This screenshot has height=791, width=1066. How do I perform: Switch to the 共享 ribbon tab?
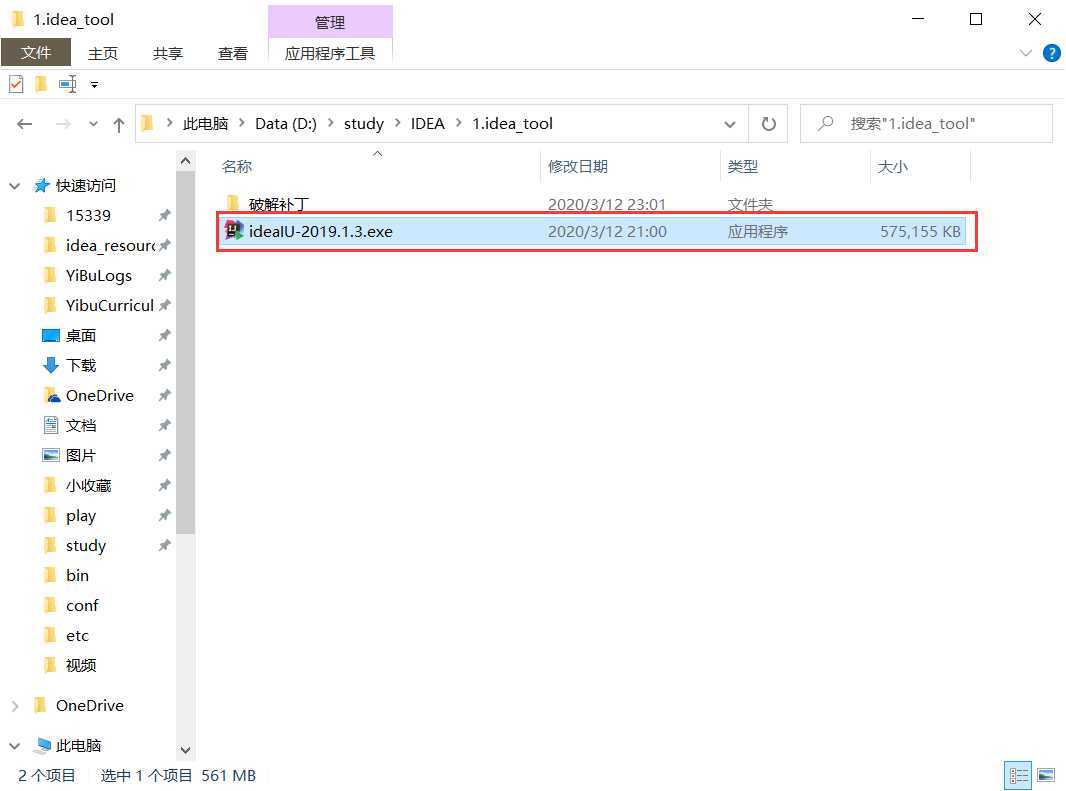(x=167, y=53)
